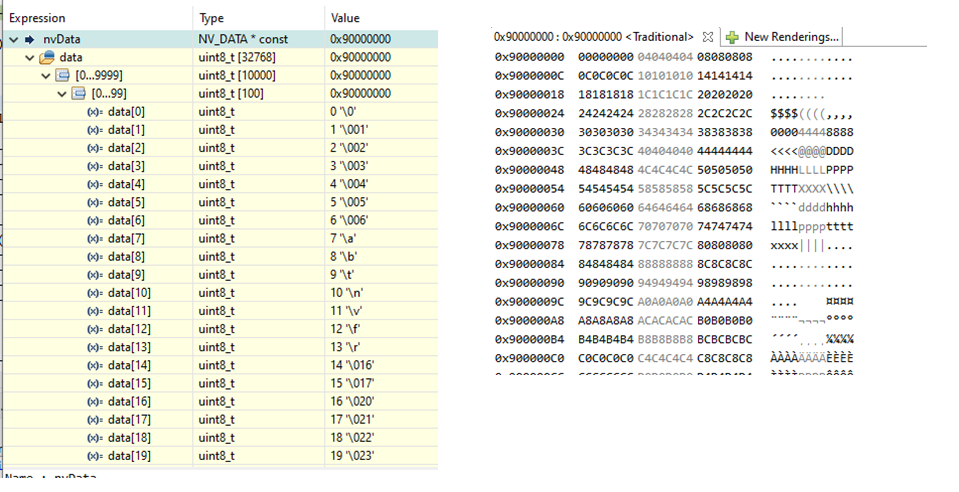Close the 0x90000000 Traditional rendering tab
959x492 pixels.
point(708,37)
